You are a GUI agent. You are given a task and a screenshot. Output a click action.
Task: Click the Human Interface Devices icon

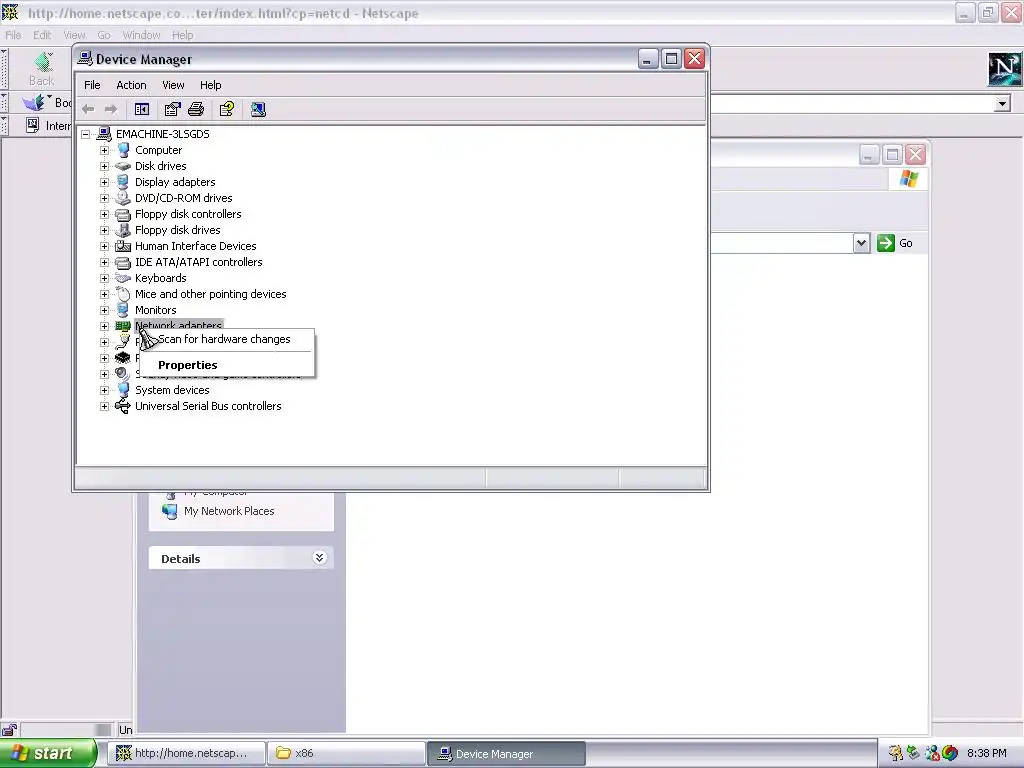click(x=123, y=246)
